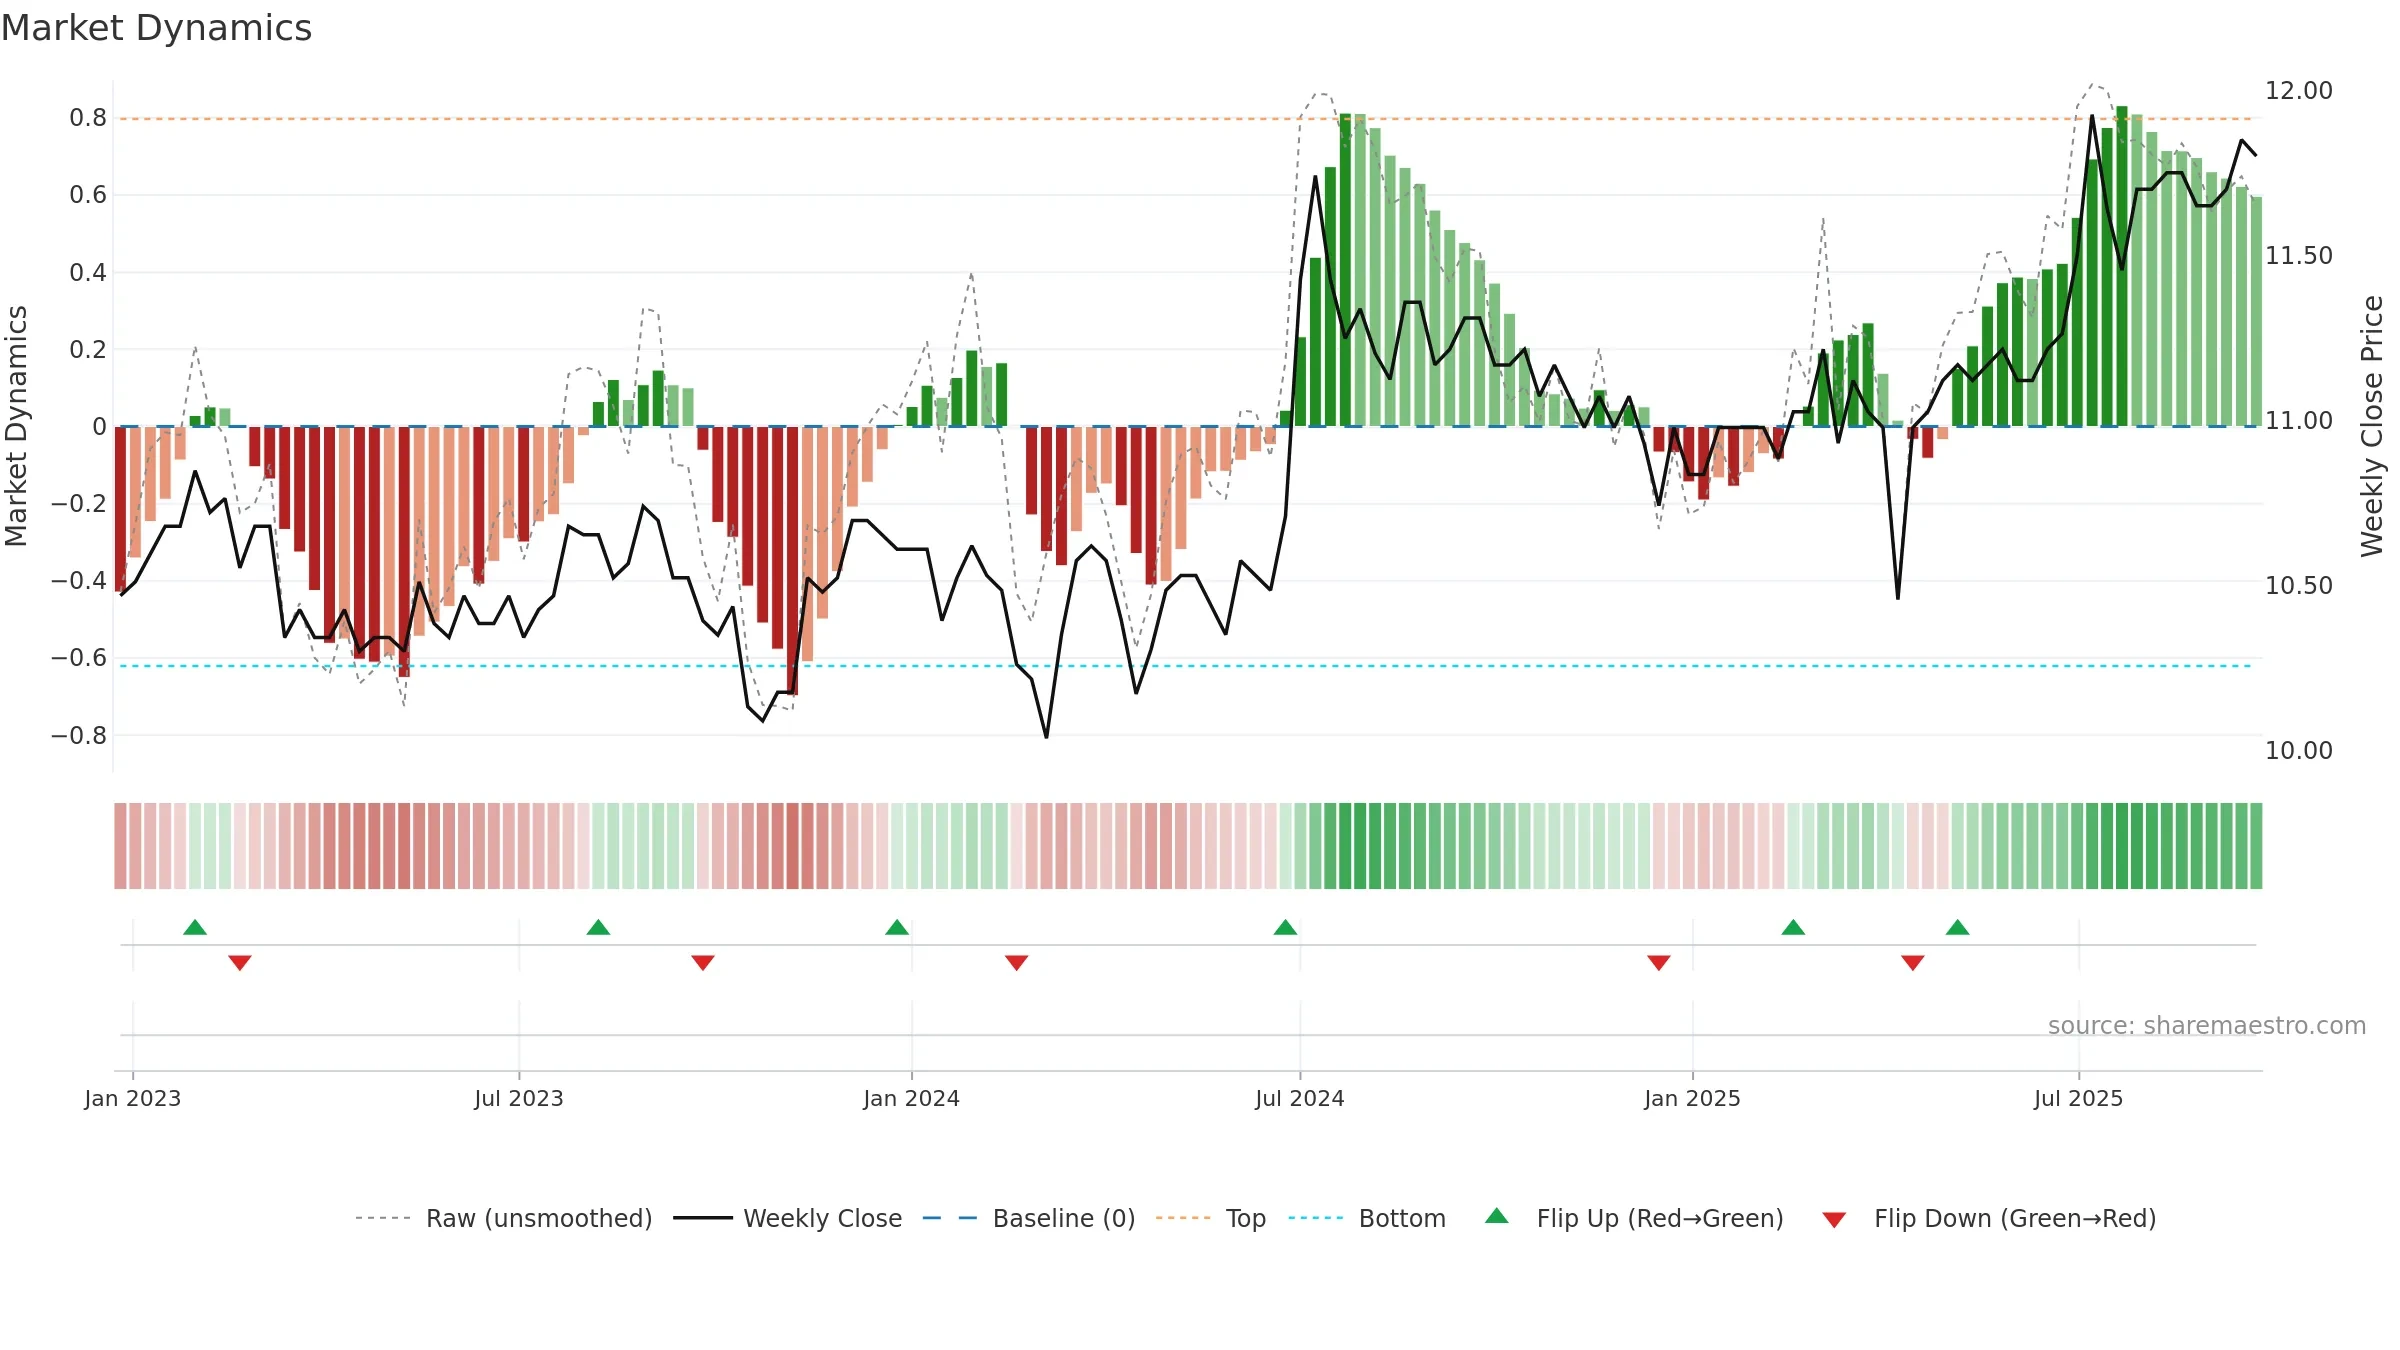Toggle the Flip Down (Green→Red) legend entry
The height and width of the screenshot is (1350, 2400).
[1989, 1218]
